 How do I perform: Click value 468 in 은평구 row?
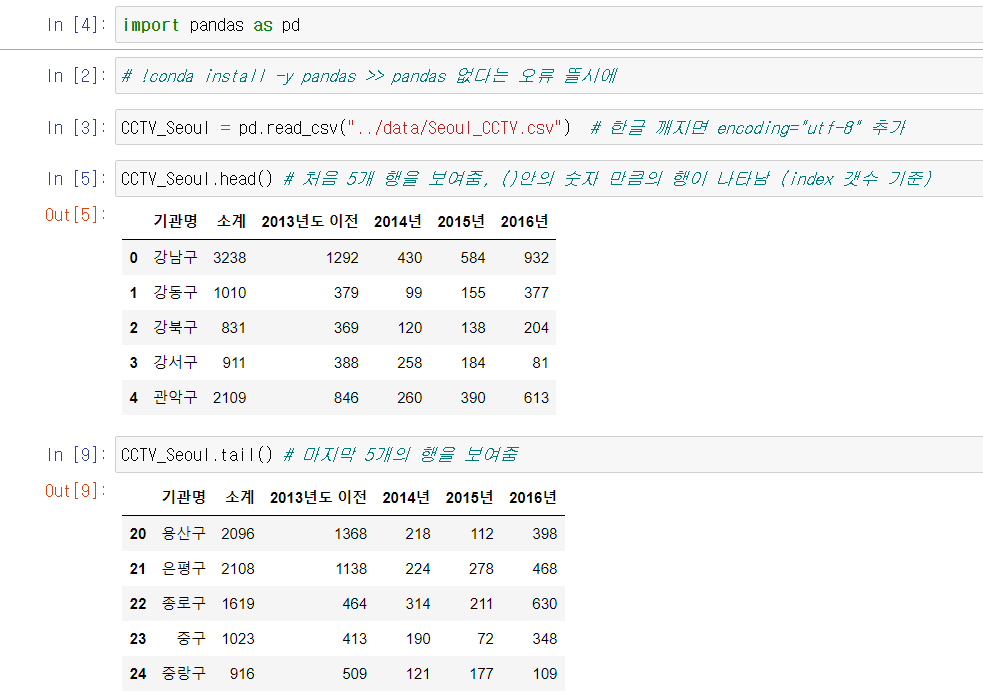click(x=545, y=569)
